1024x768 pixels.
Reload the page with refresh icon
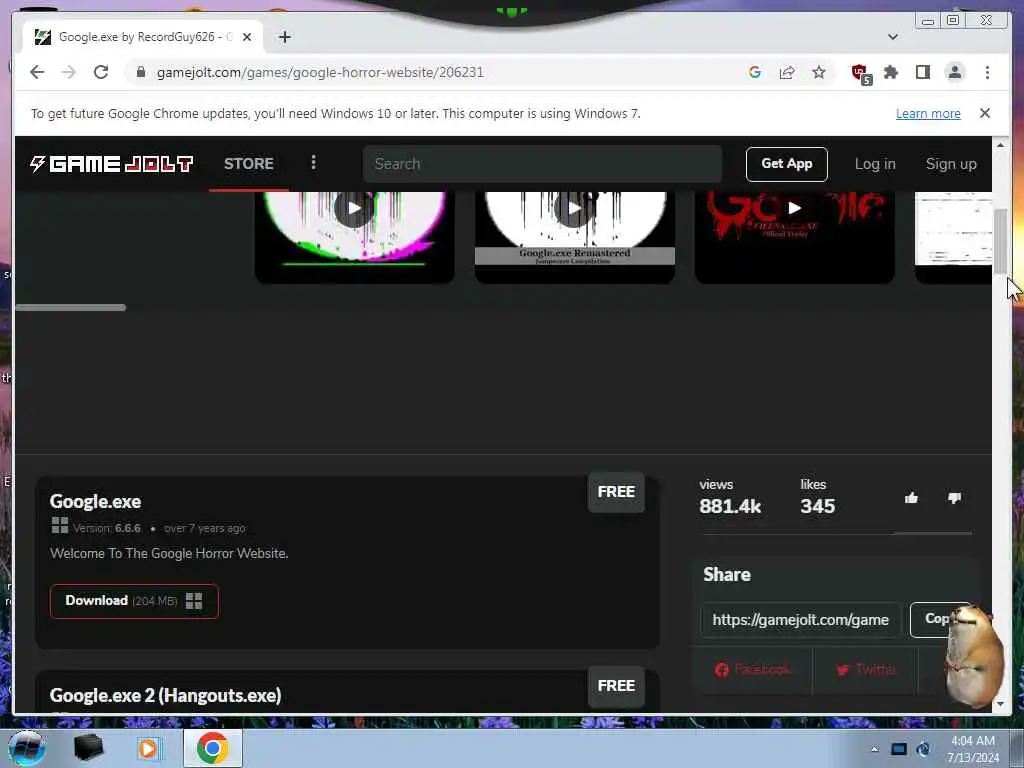(101, 72)
